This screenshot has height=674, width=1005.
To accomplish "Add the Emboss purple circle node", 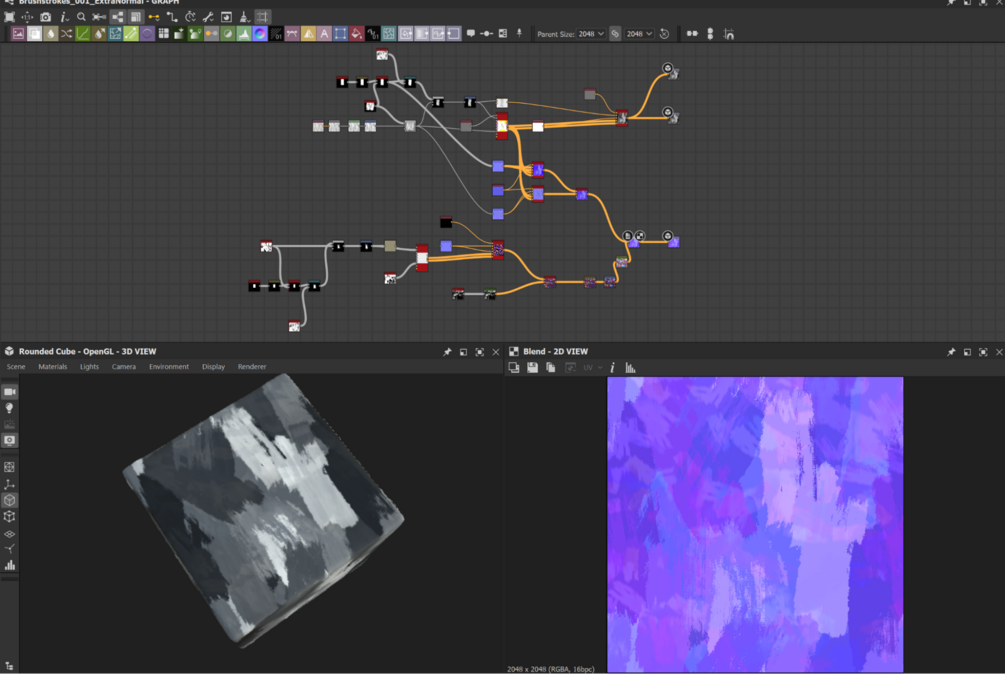I will 147,34.
